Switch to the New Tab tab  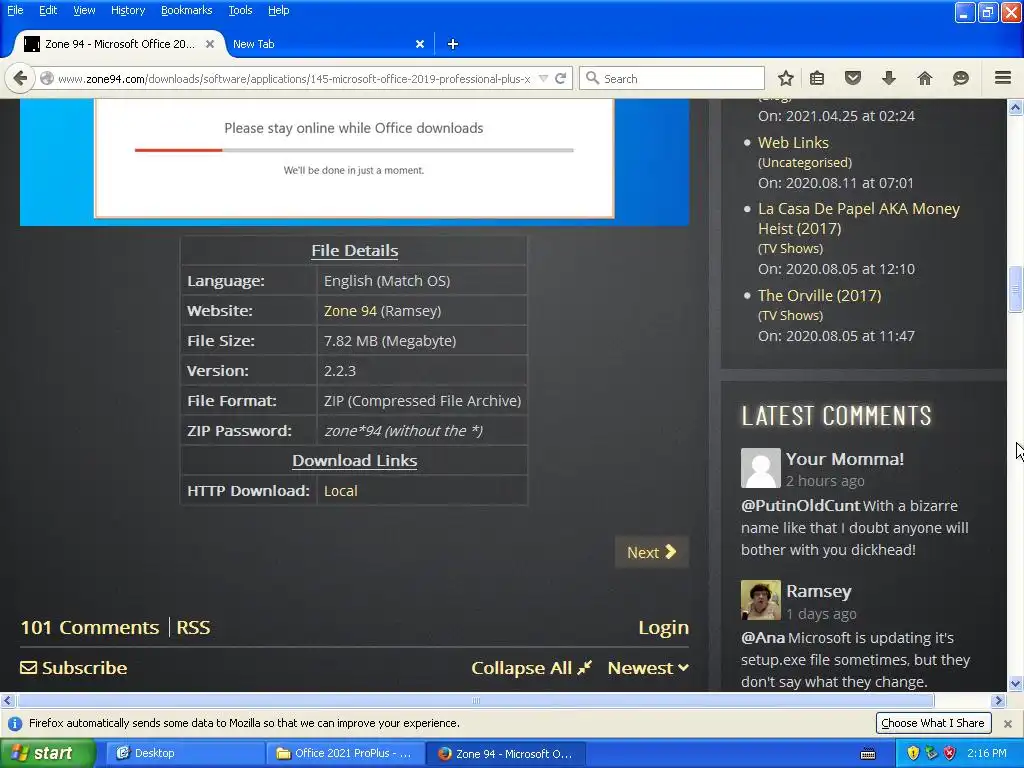(x=327, y=44)
